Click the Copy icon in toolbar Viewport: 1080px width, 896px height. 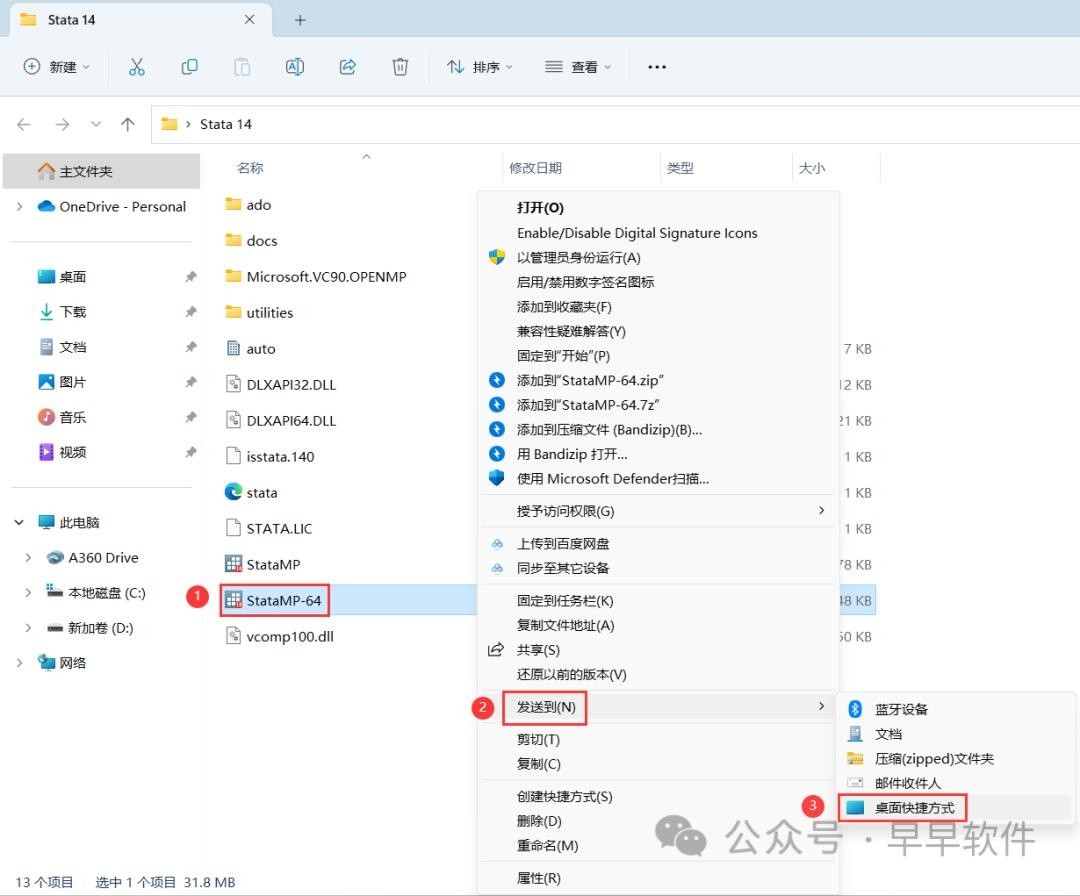(189, 67)
